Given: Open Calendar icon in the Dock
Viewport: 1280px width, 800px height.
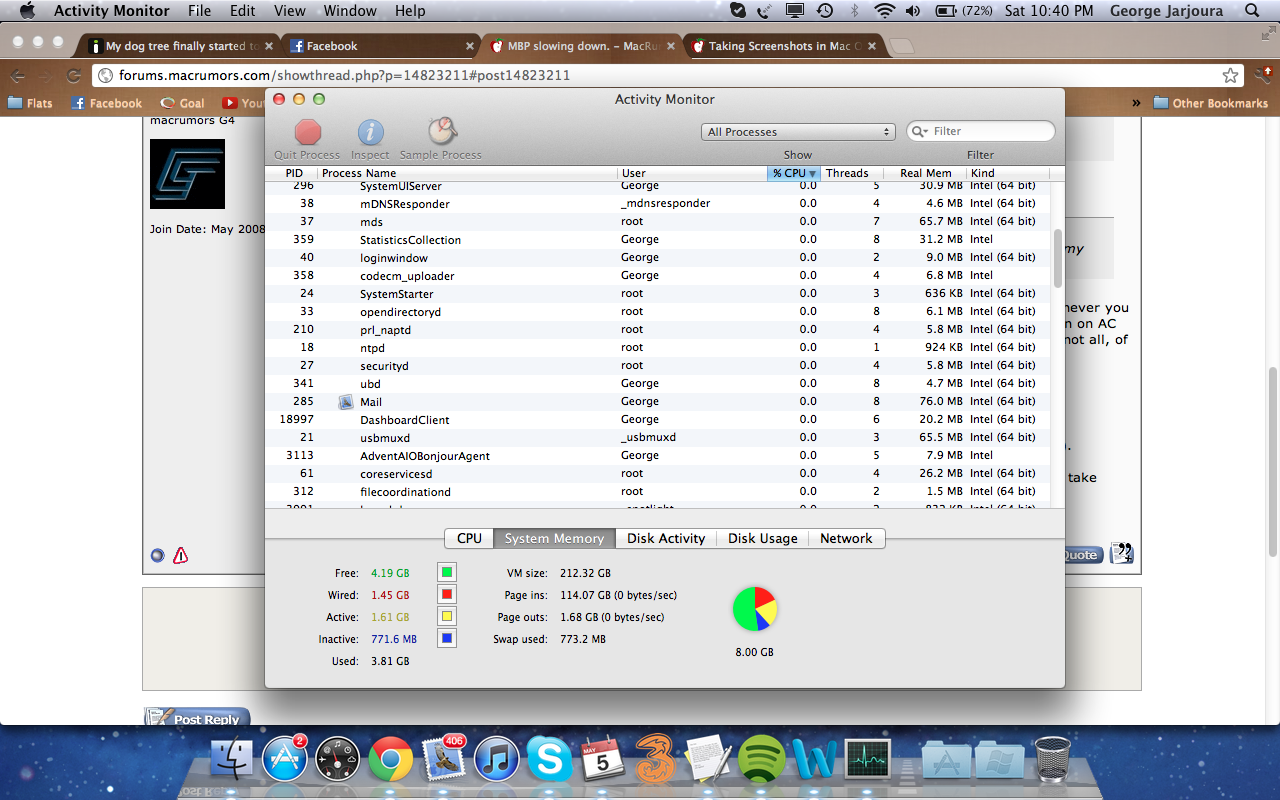Looking at the screenshot, I should point(602,760).
